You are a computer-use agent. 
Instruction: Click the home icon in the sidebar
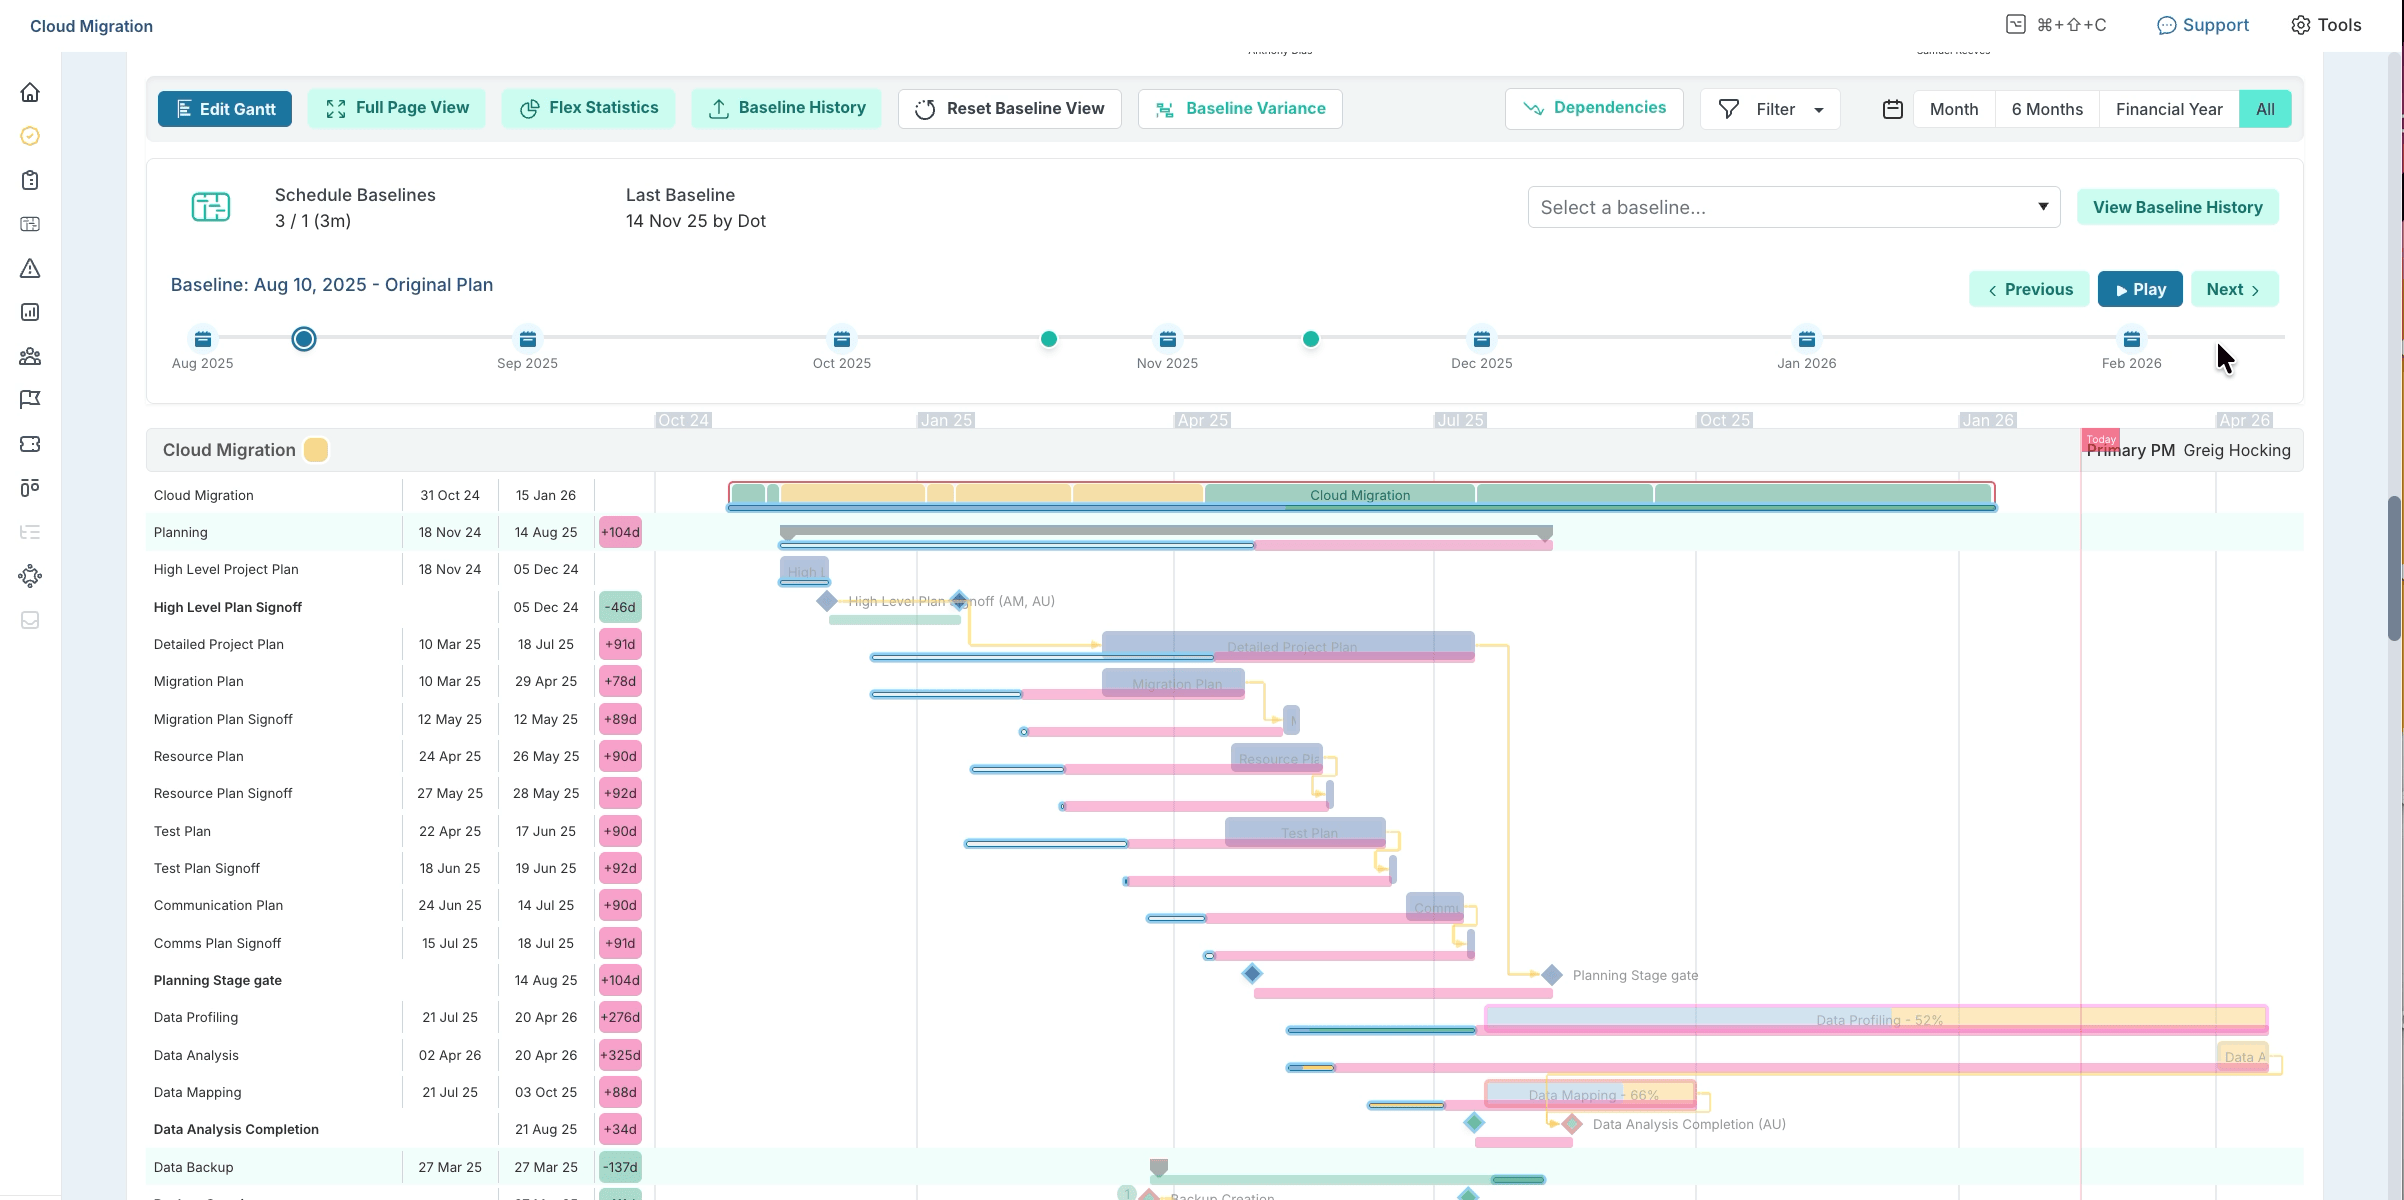coord(30,93)
